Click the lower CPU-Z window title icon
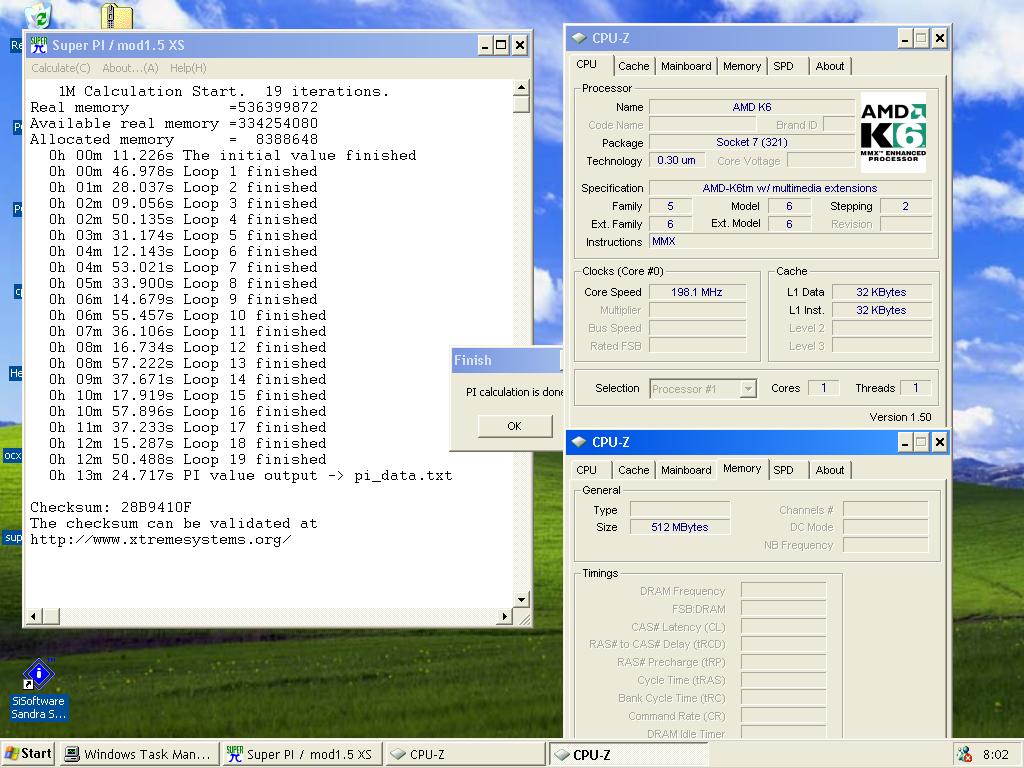Viewport: 1024px width, 768px height. tap(579, 442)
